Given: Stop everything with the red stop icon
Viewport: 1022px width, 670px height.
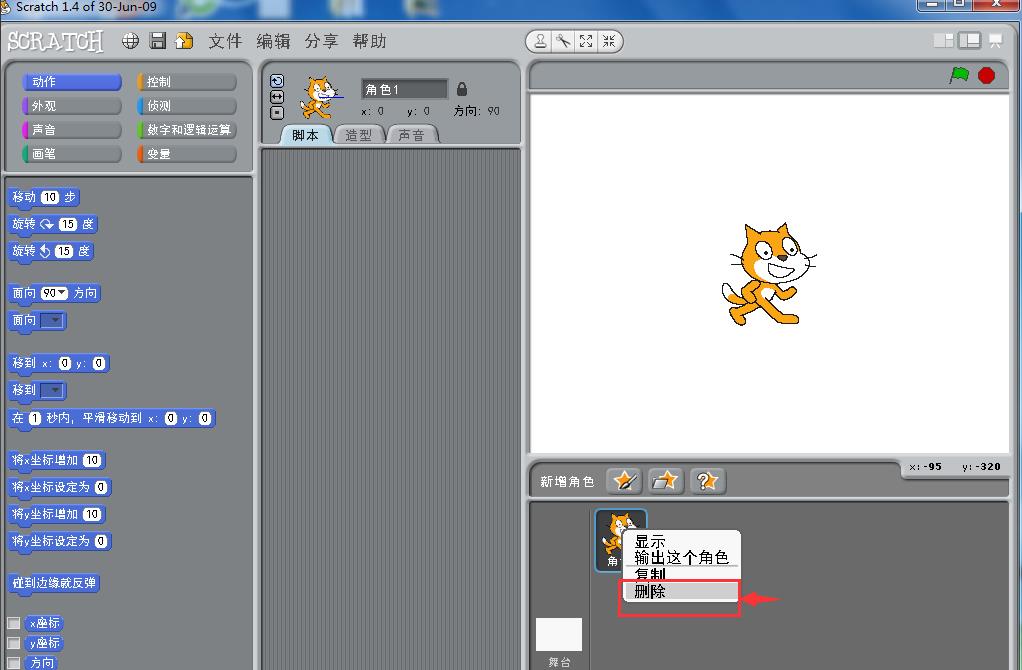Looking at the screenshot, I should (987, 75).
